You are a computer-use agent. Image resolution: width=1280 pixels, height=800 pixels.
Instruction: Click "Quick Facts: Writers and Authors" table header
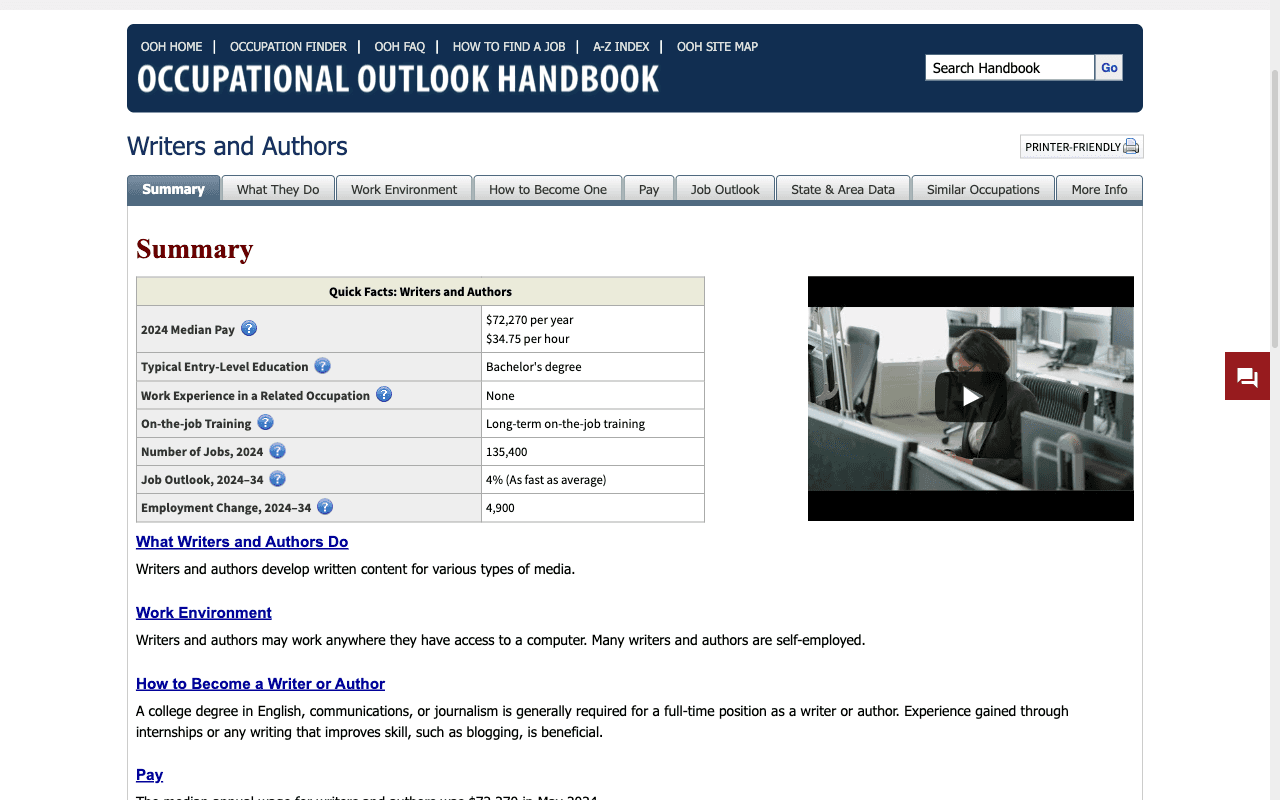coord(420,291)
